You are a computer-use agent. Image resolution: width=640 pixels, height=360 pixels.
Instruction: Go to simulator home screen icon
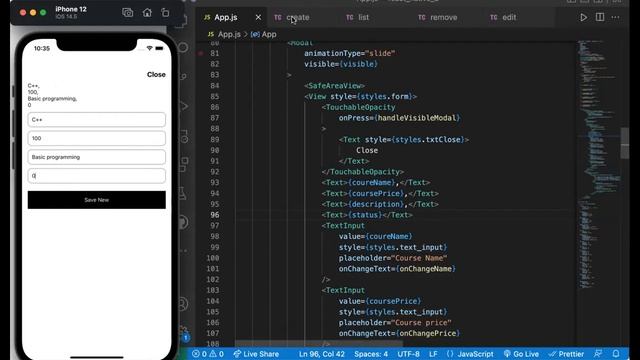pyautogui.click(x=147, y=13)
